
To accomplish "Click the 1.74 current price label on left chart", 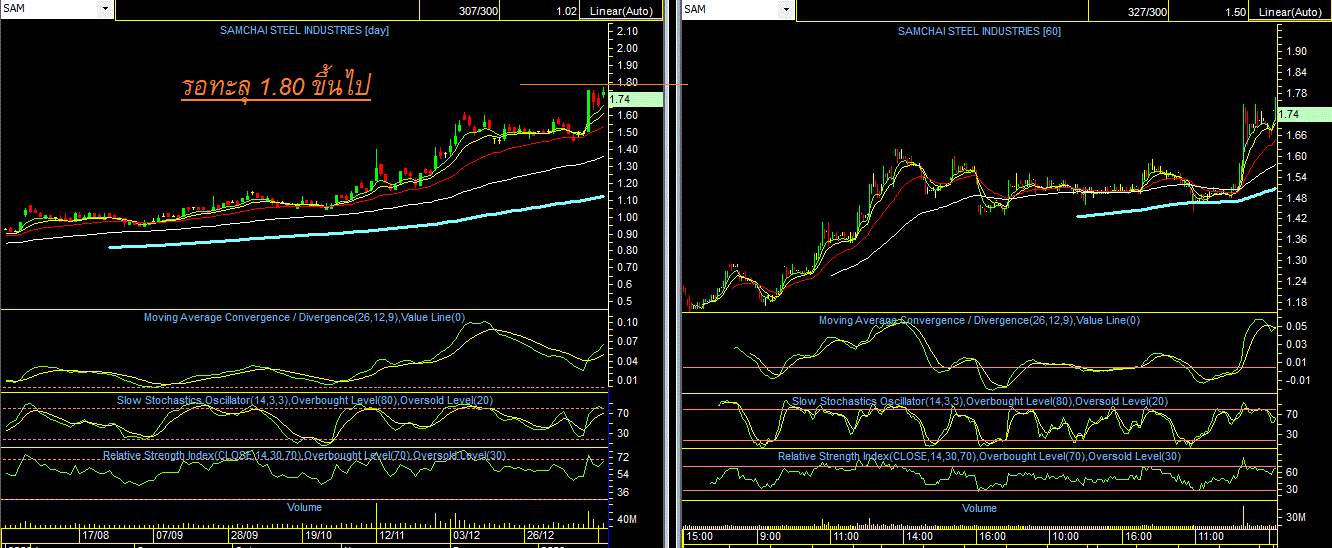I will 635,99.
